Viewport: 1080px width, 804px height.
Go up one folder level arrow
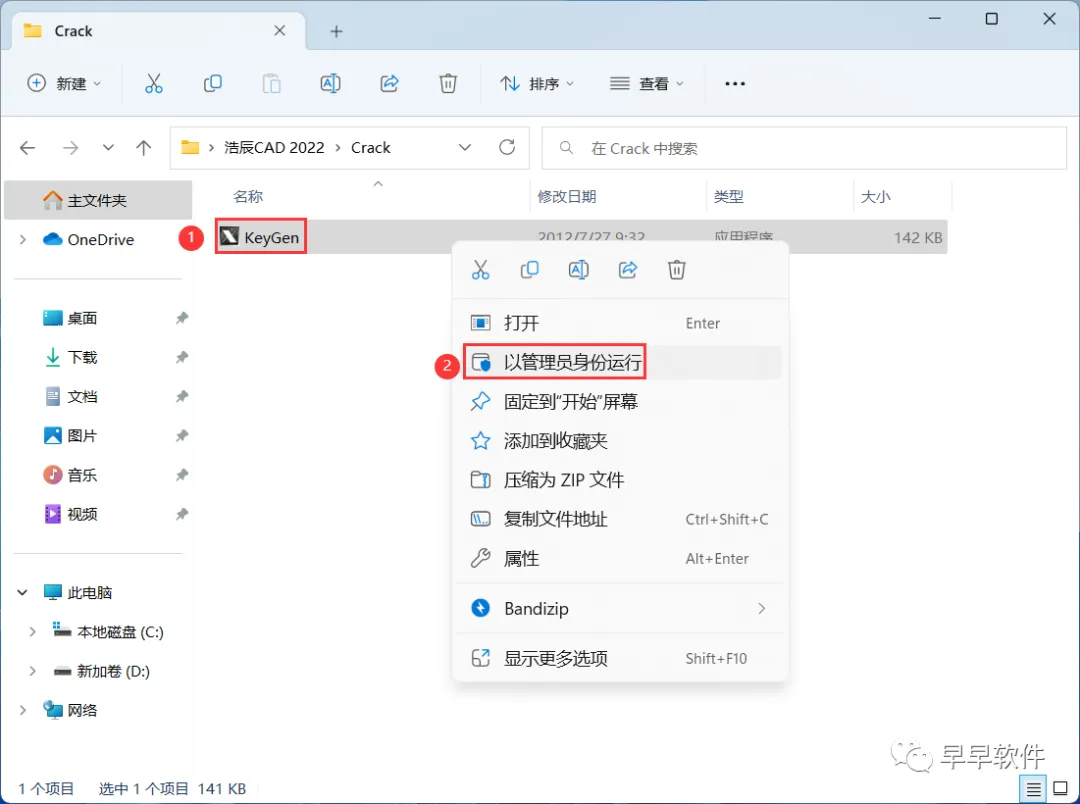coord(143,147)
